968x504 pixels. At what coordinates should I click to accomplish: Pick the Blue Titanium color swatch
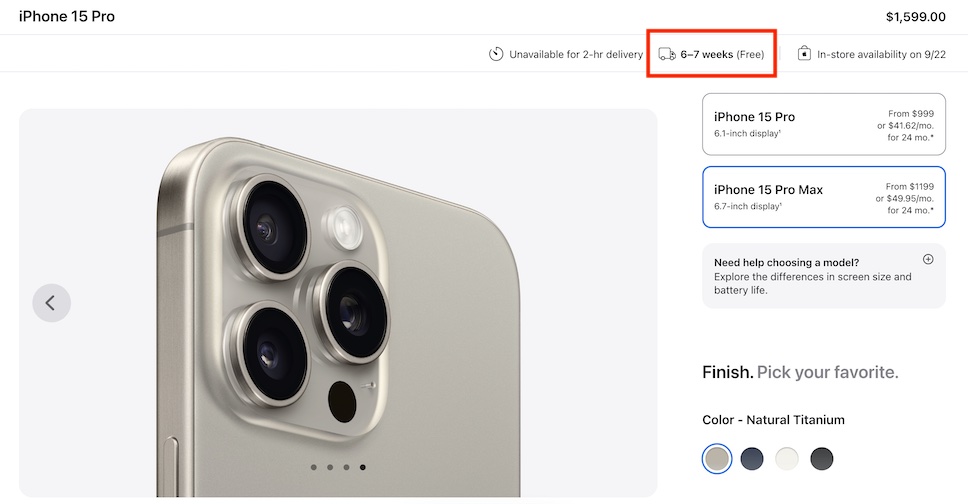pos(752,459)
